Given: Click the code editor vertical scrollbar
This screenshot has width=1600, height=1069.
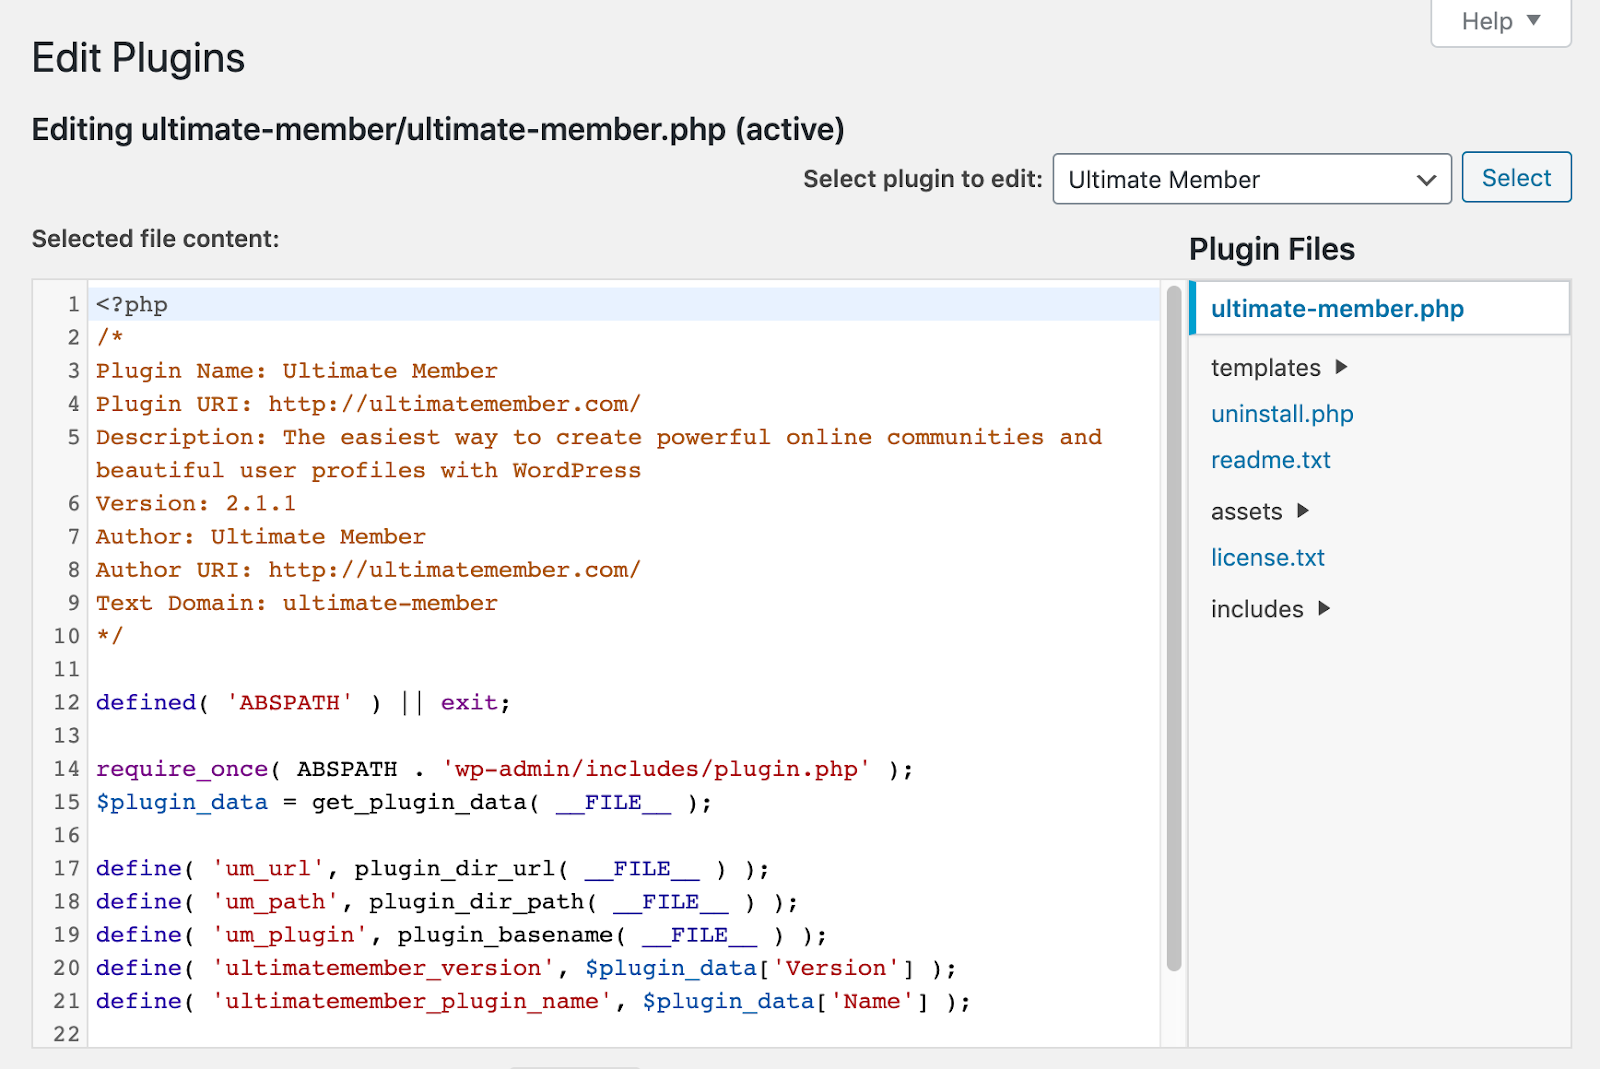Looking at the screenshot, I should pos(1174,628).
